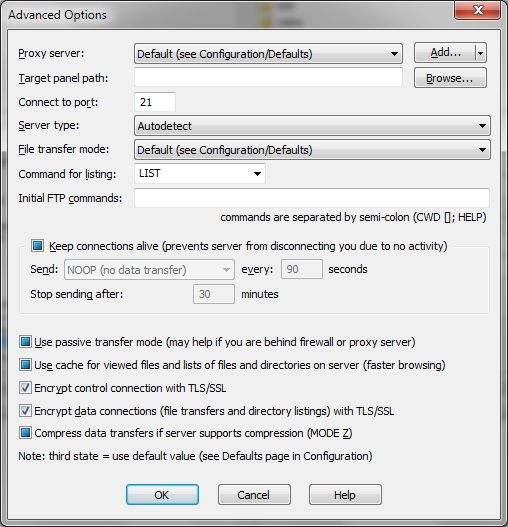Toggle Use passive transfer mode checkbox

coord(25,341)
